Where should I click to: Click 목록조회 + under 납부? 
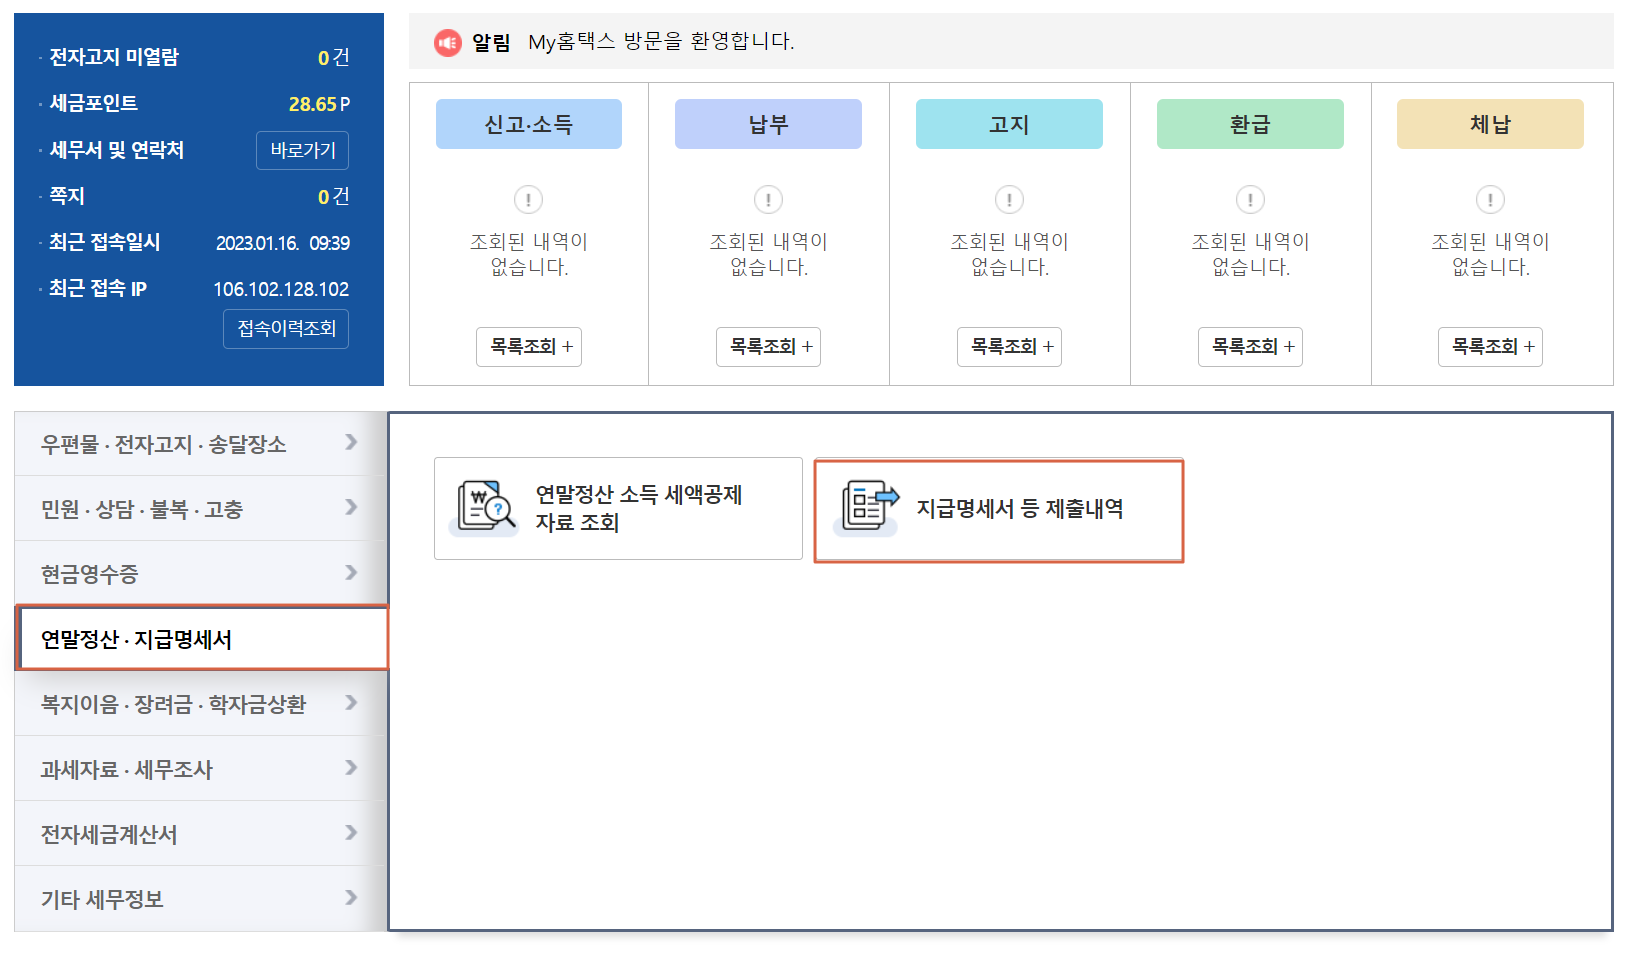768,347
